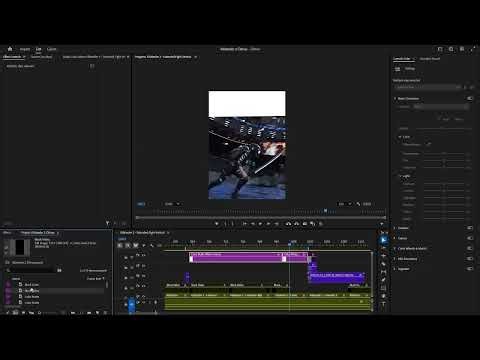This screenshot has height=360, width=480.
Task: Step back one frame
Action: pos(253,224)
